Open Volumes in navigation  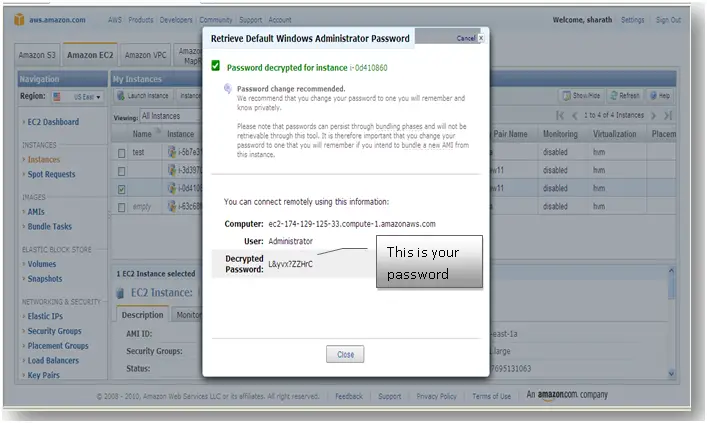coord(42,264)
